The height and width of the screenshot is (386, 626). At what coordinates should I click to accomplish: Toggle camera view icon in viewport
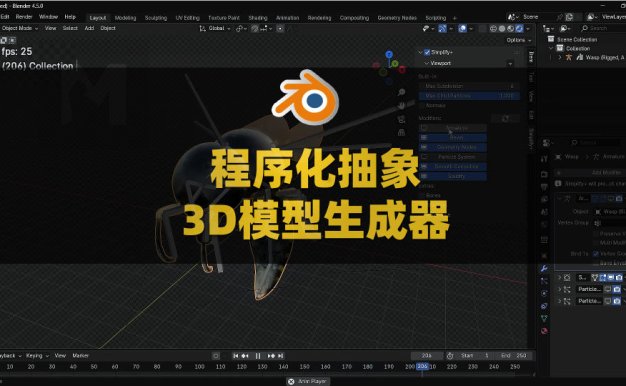[401, 119]
